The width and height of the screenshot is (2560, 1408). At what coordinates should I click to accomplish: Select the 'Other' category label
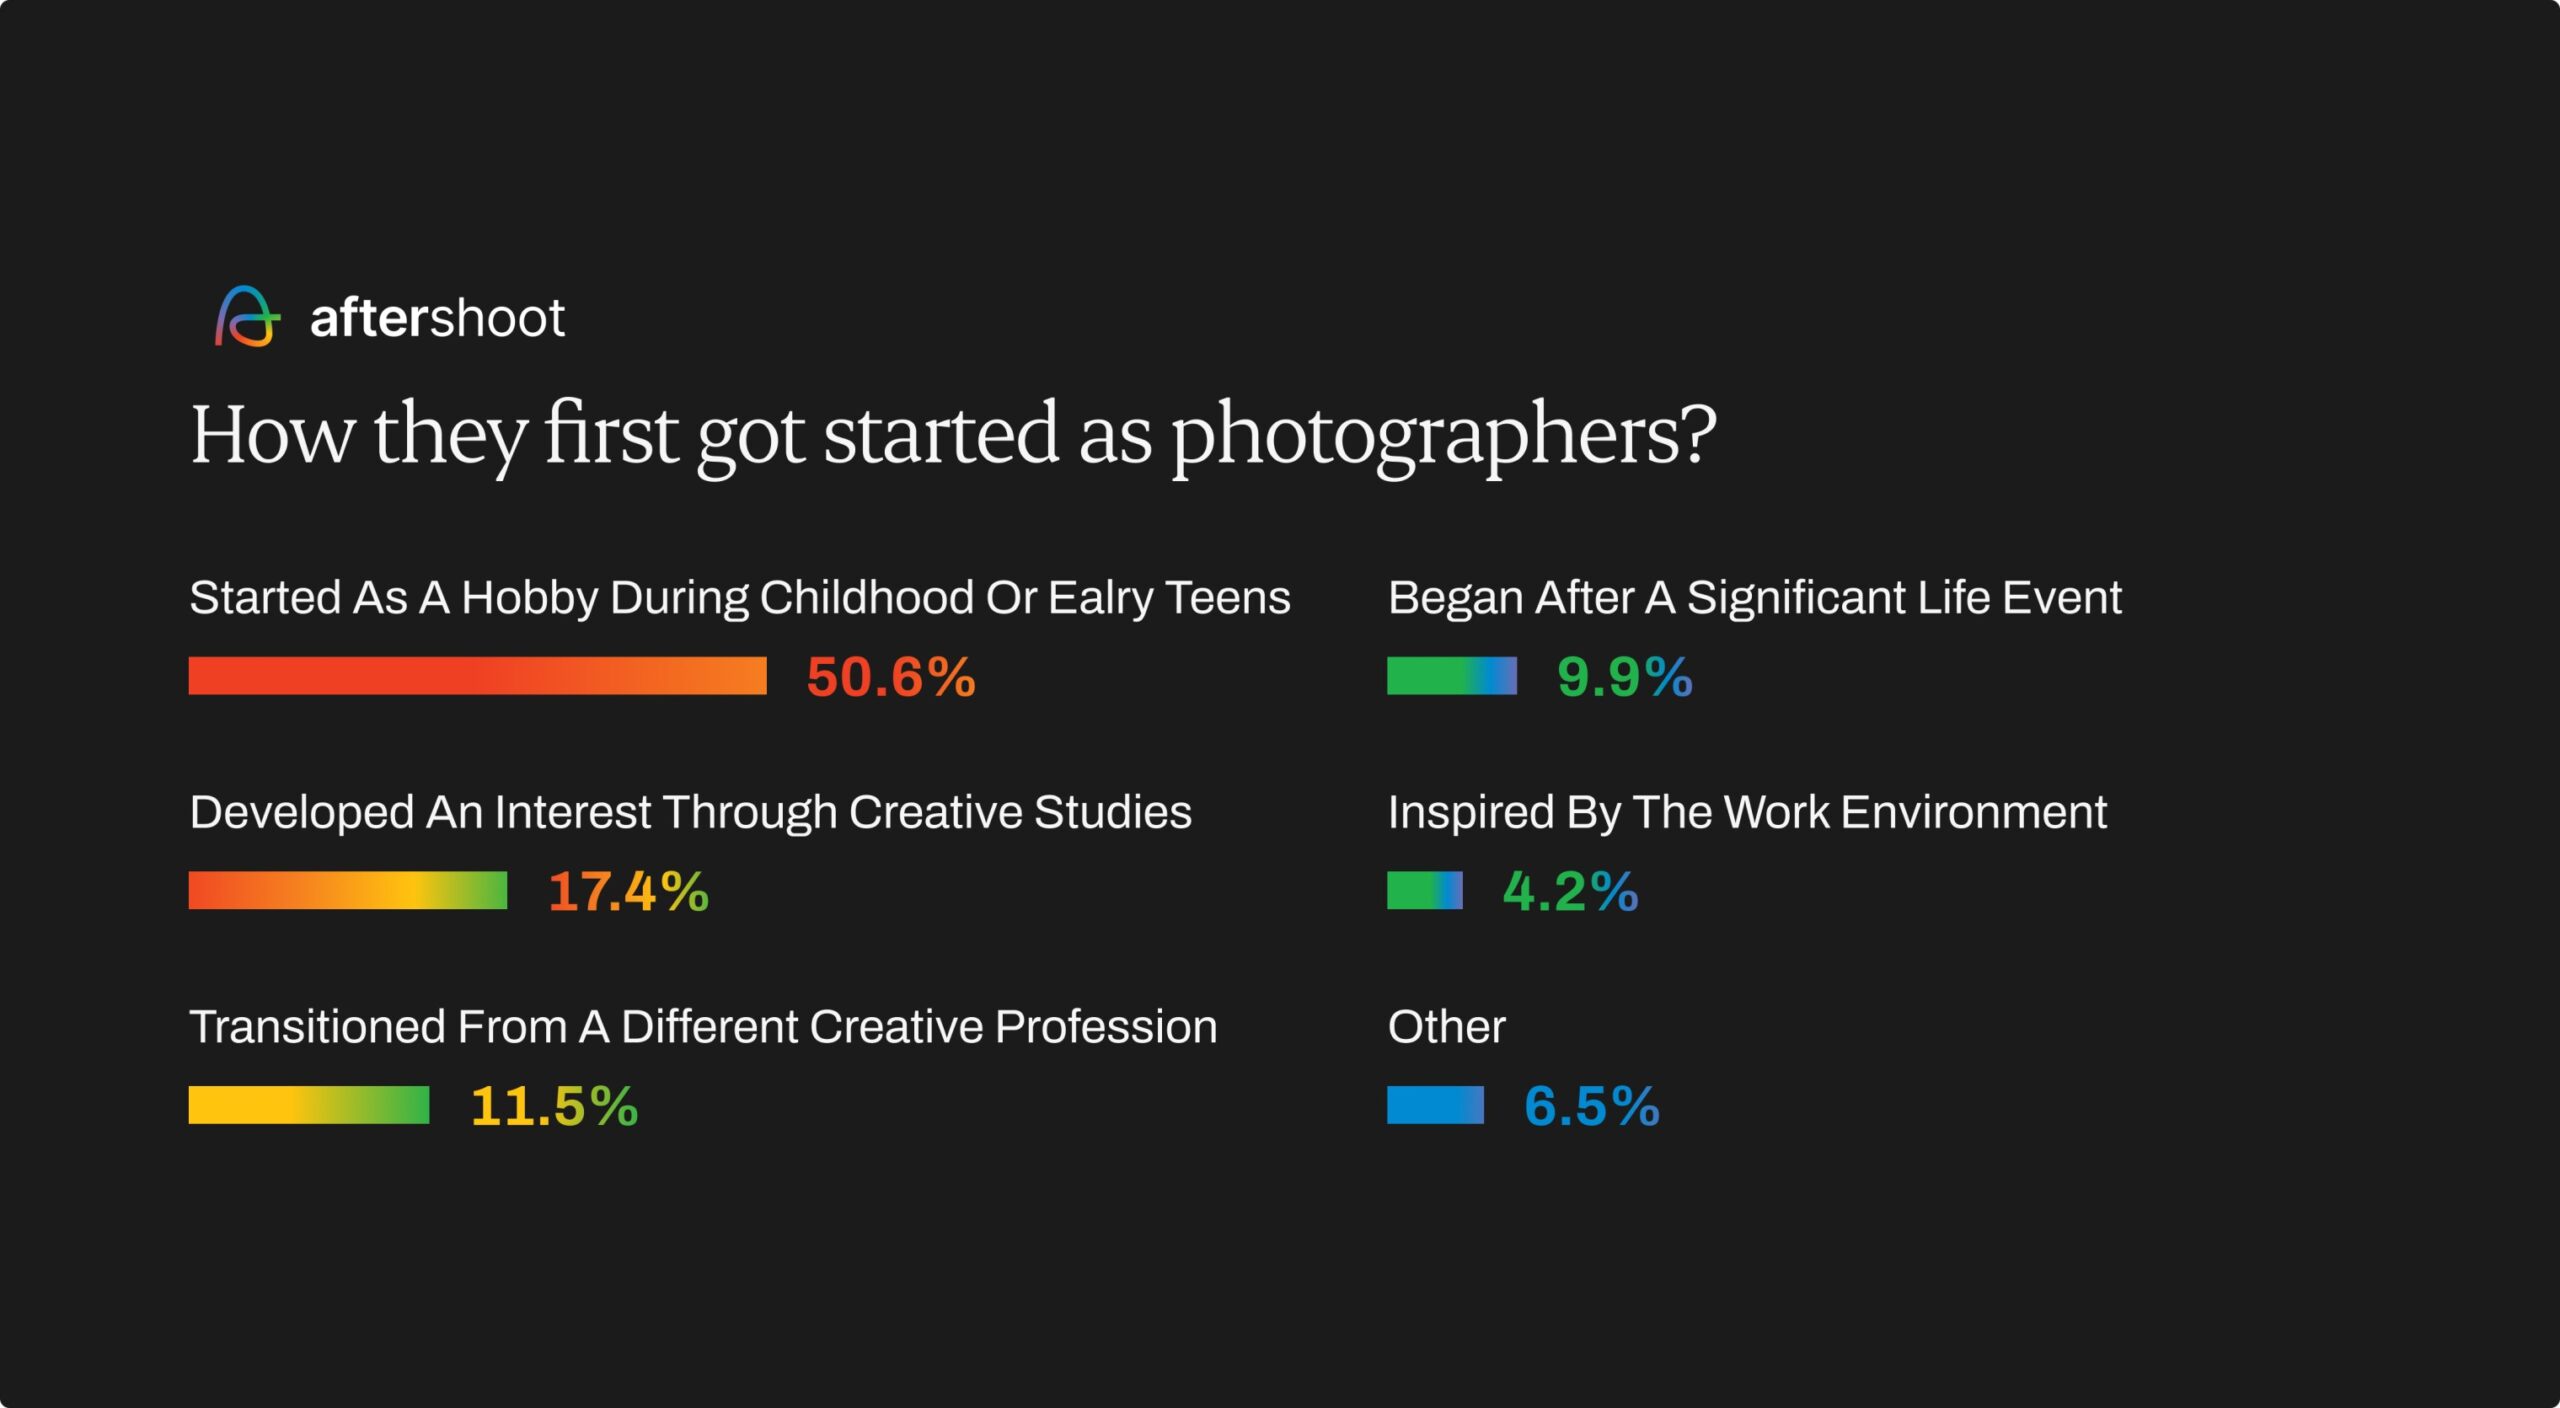tap(1446, 1027)
